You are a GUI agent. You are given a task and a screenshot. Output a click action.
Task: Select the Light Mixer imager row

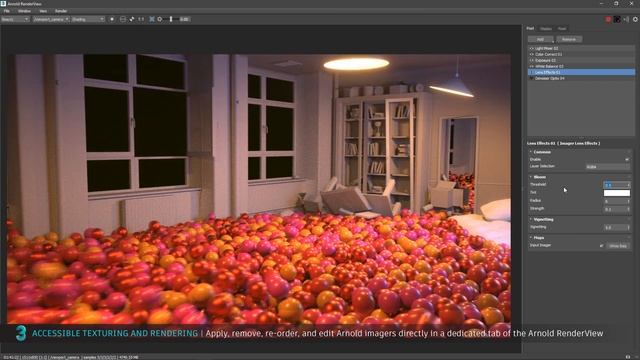581,49
